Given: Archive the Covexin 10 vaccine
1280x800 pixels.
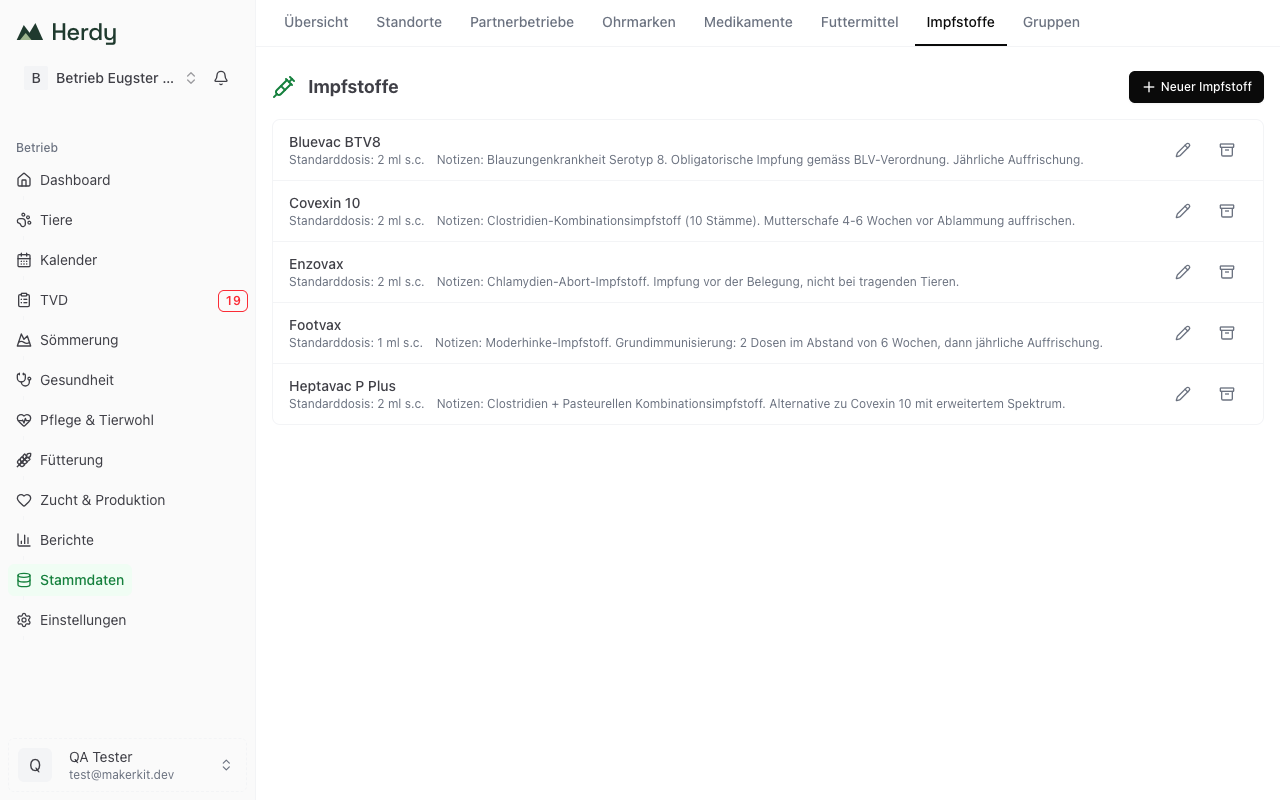Looking at the screenshot, I should [x=1227, y=211].
